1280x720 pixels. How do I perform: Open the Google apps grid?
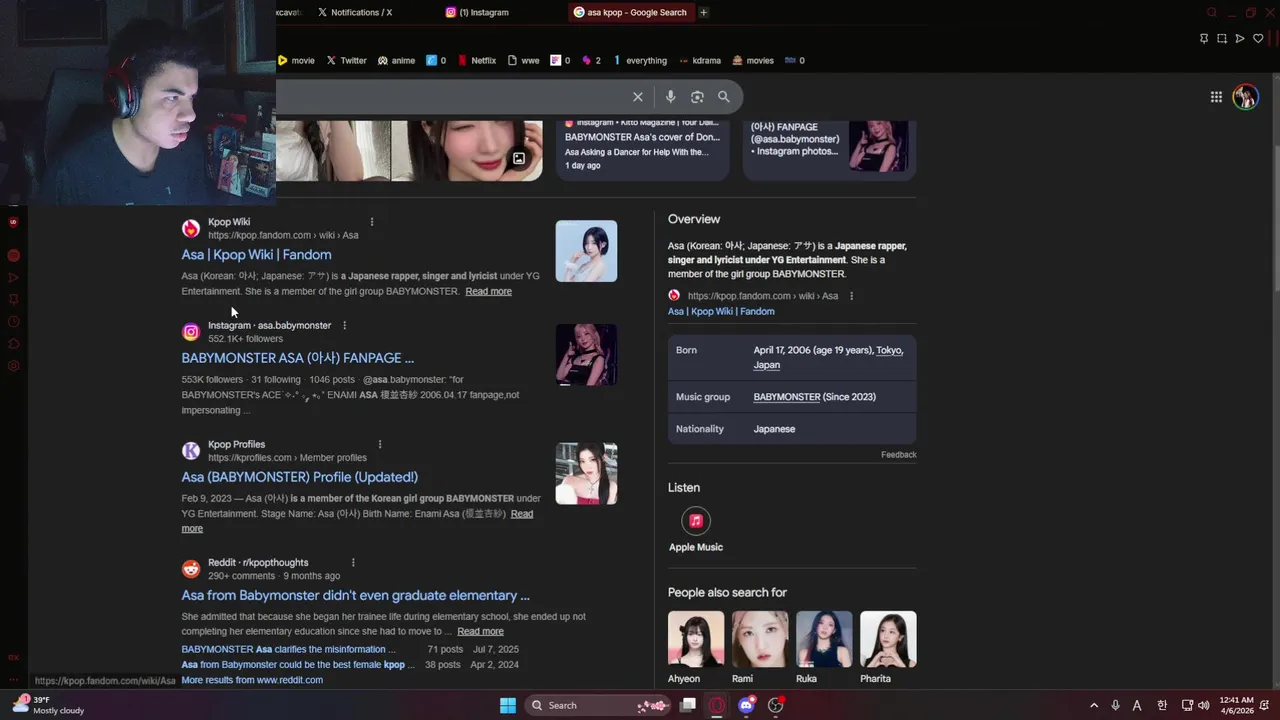(x=1216, y=97)
